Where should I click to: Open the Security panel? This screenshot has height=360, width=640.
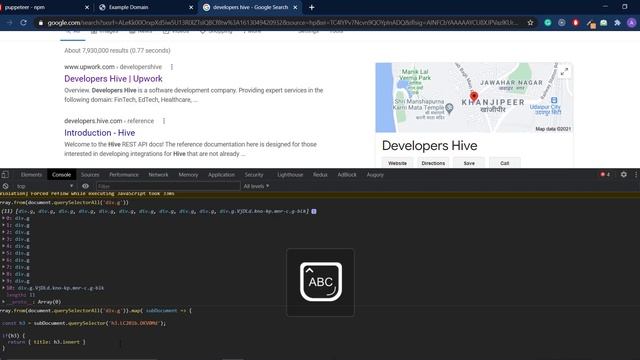coord(254,175)
